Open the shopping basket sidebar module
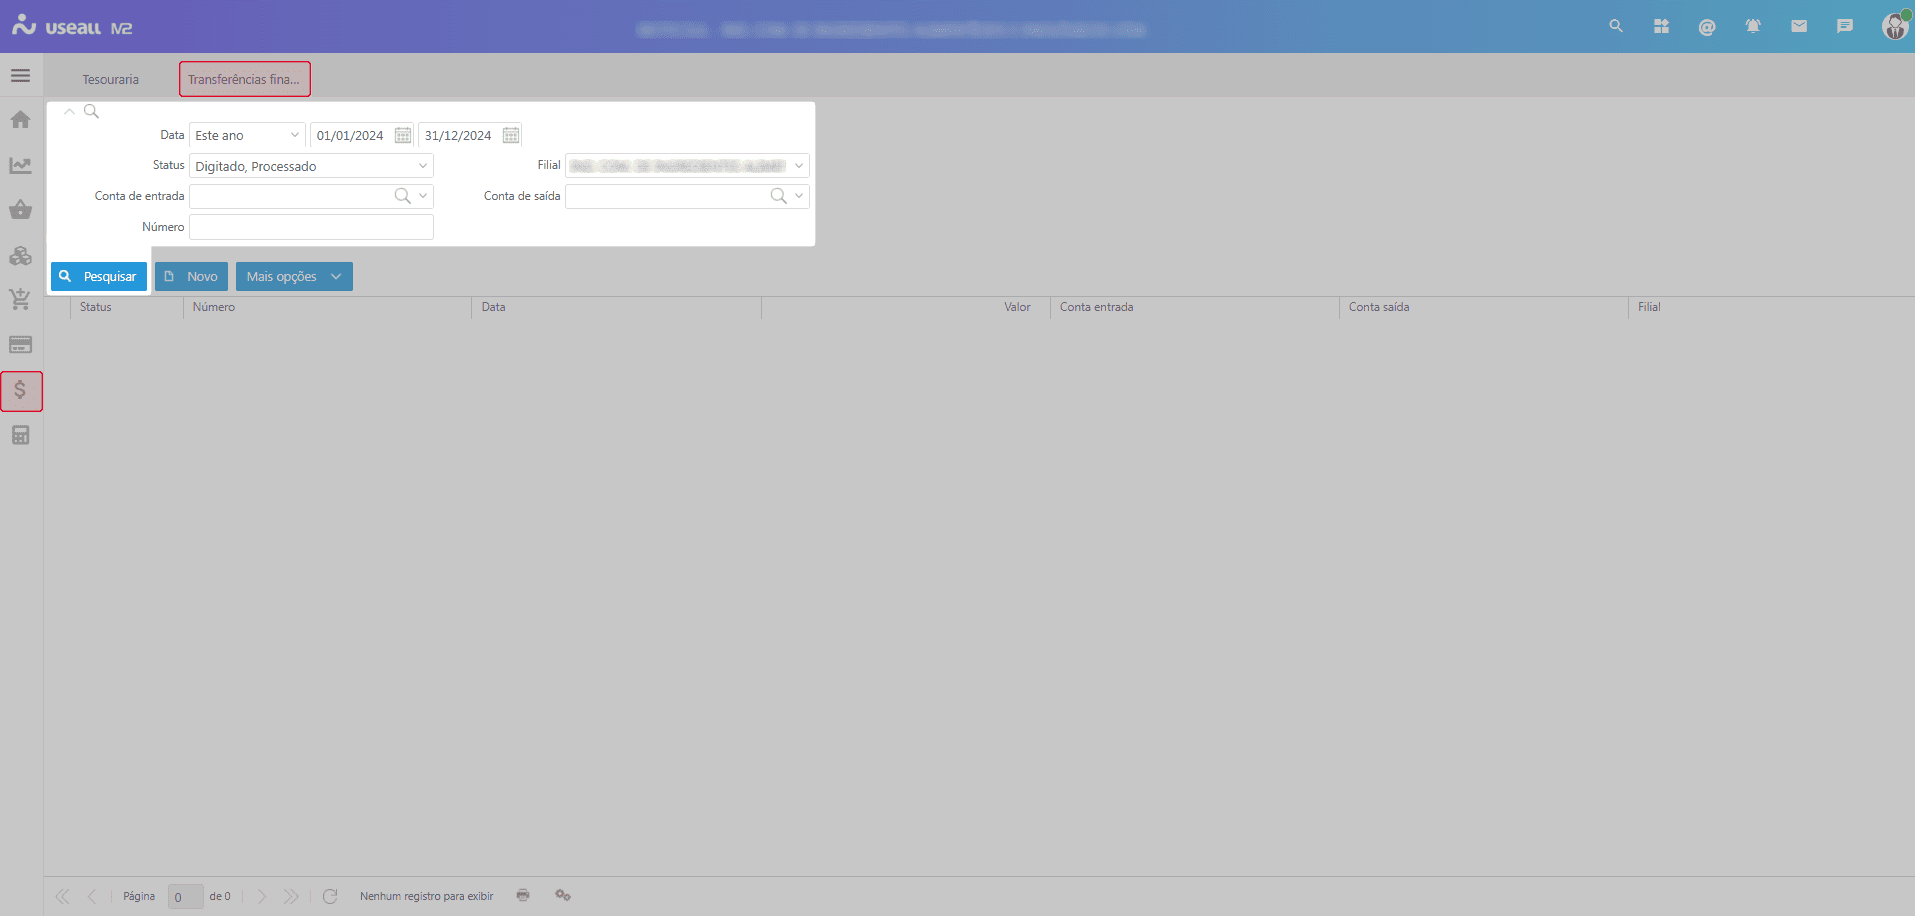Screen dimensions: 1915x916 (20, 210)
